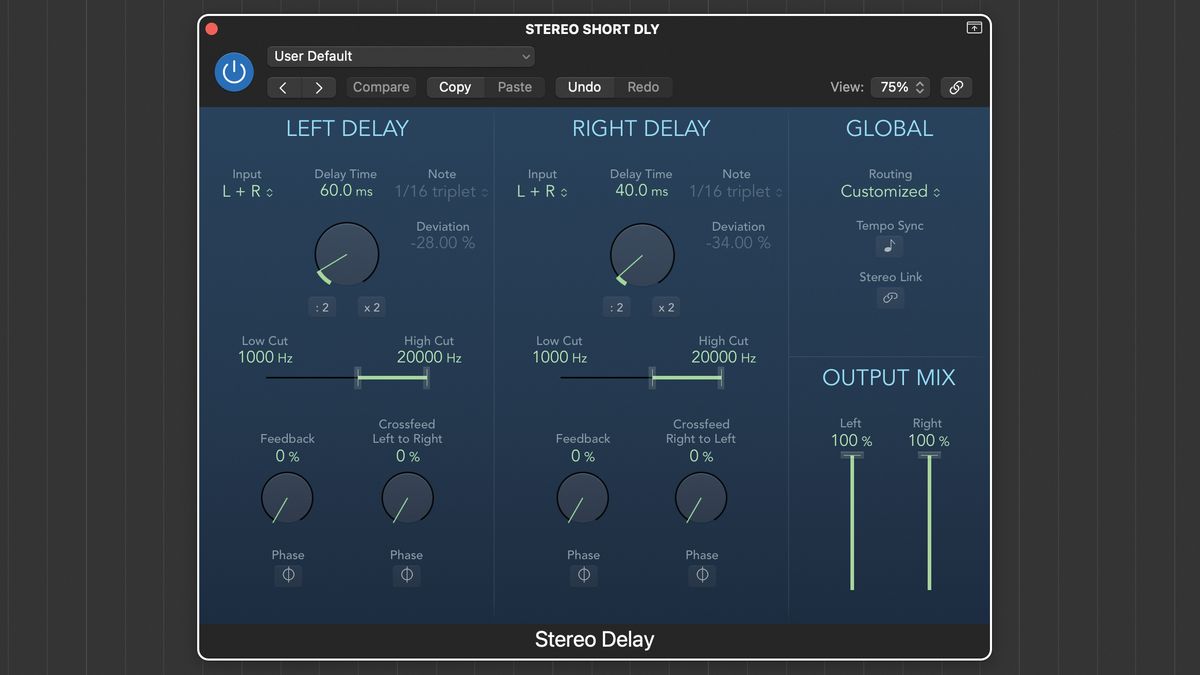This screenshot has height=675, width=1200.
Task: Click the Tempo Sync note icon
Action: click(889, 246)
